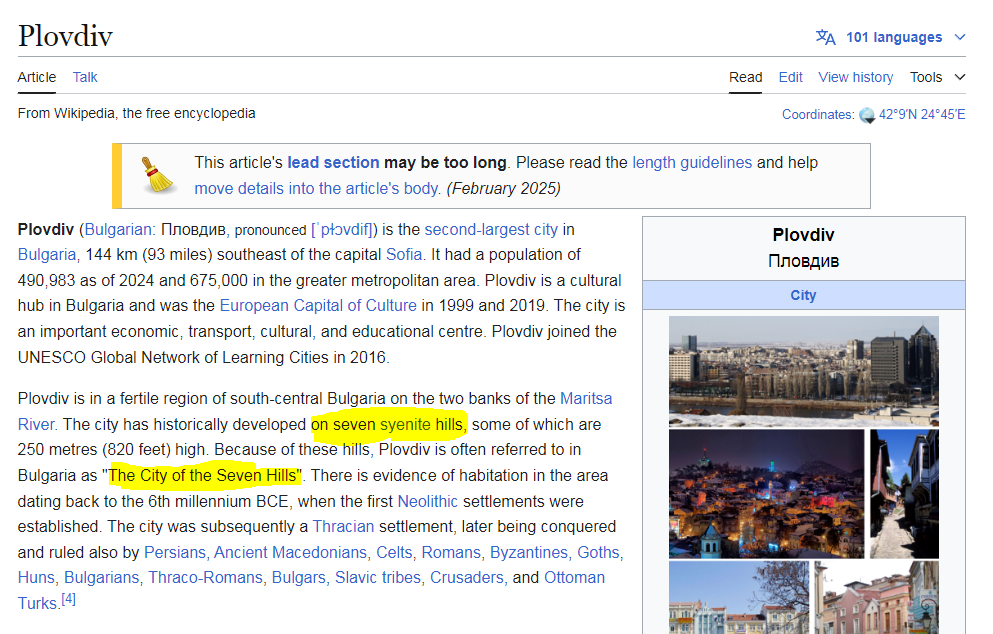993x634 pixels.
Task: Open the Celts link
Action: point(394,553)
